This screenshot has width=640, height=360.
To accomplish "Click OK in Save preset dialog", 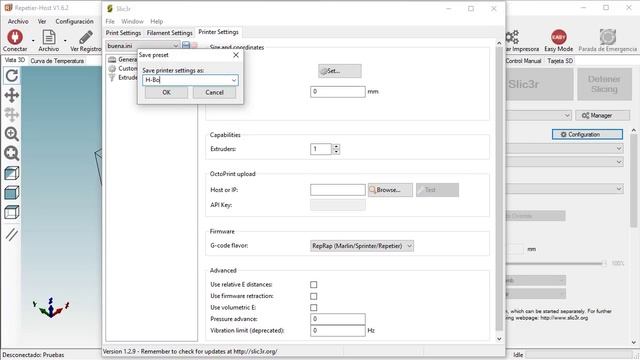I will [167, 92].
